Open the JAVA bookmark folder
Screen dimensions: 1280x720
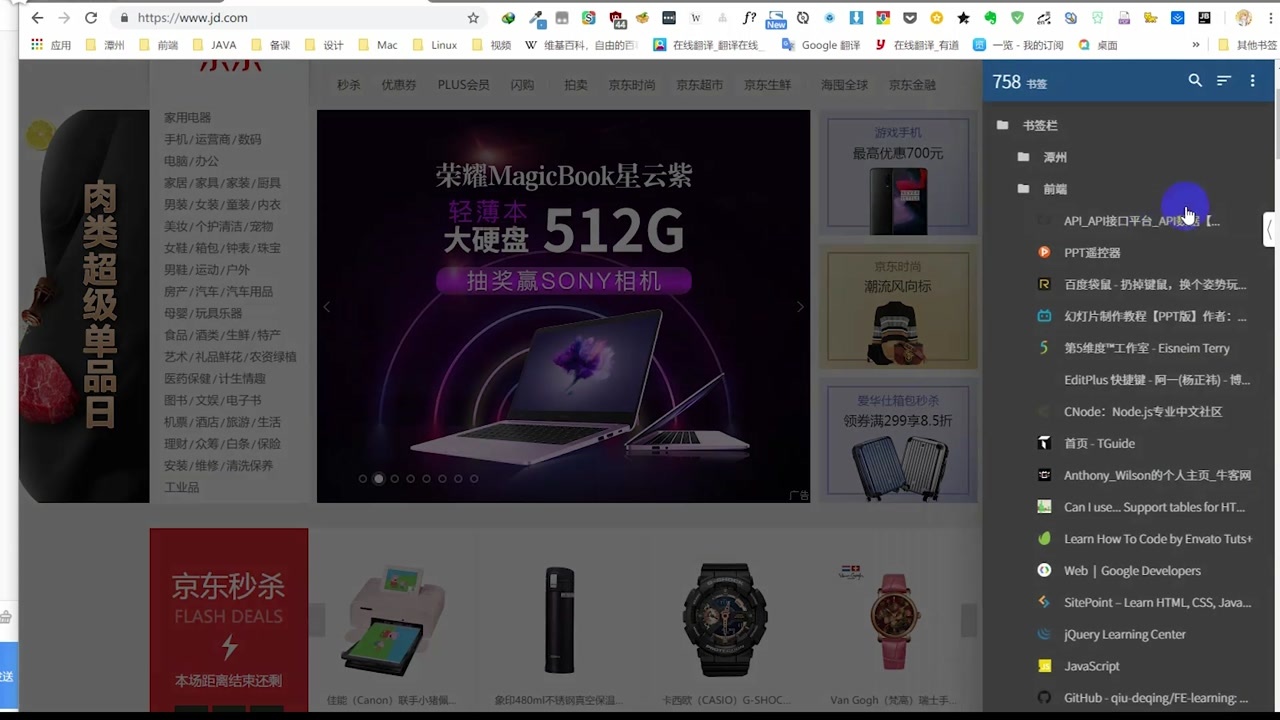(213, 45)
